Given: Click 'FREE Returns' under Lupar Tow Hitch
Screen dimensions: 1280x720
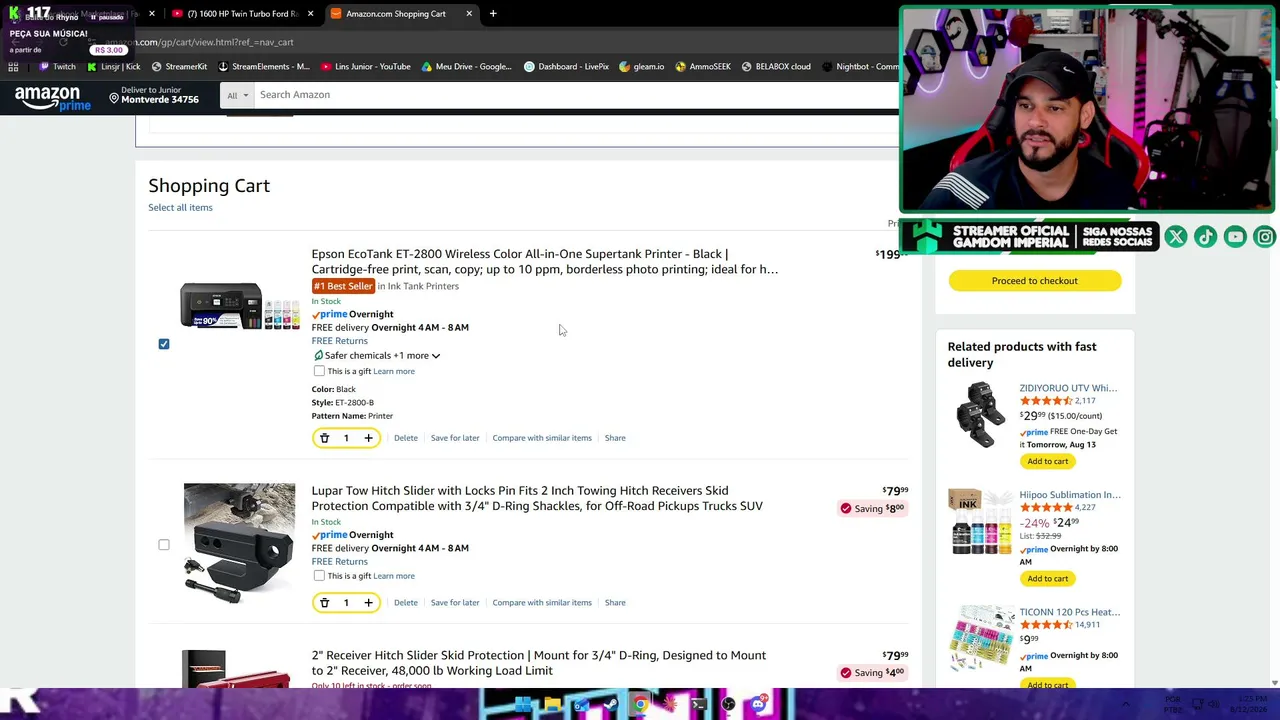Looking at the screenshot, I should 339,562.
